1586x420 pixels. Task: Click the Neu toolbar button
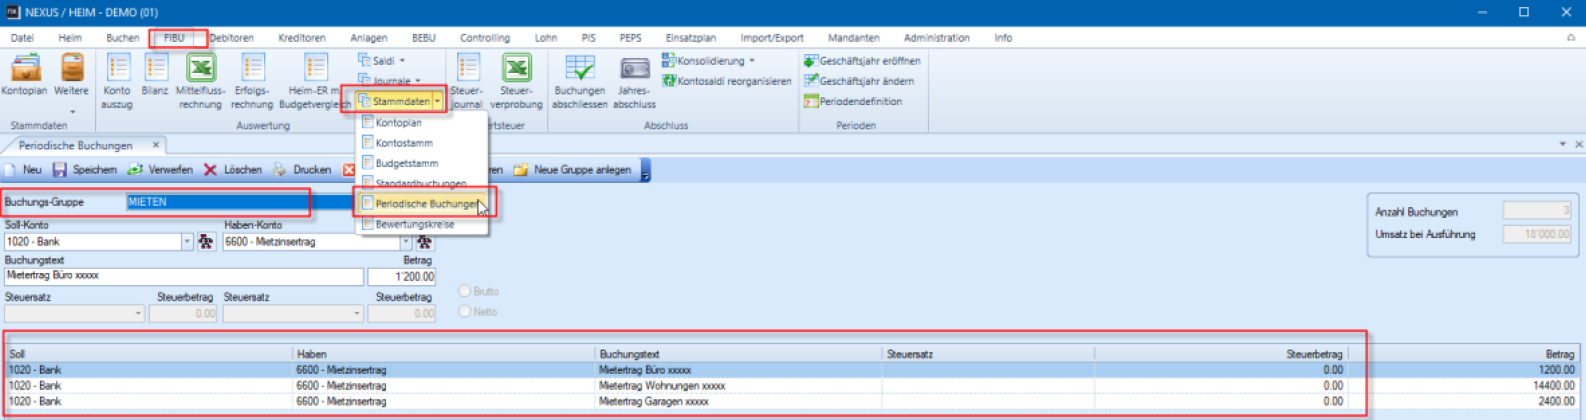coord(24,170)
